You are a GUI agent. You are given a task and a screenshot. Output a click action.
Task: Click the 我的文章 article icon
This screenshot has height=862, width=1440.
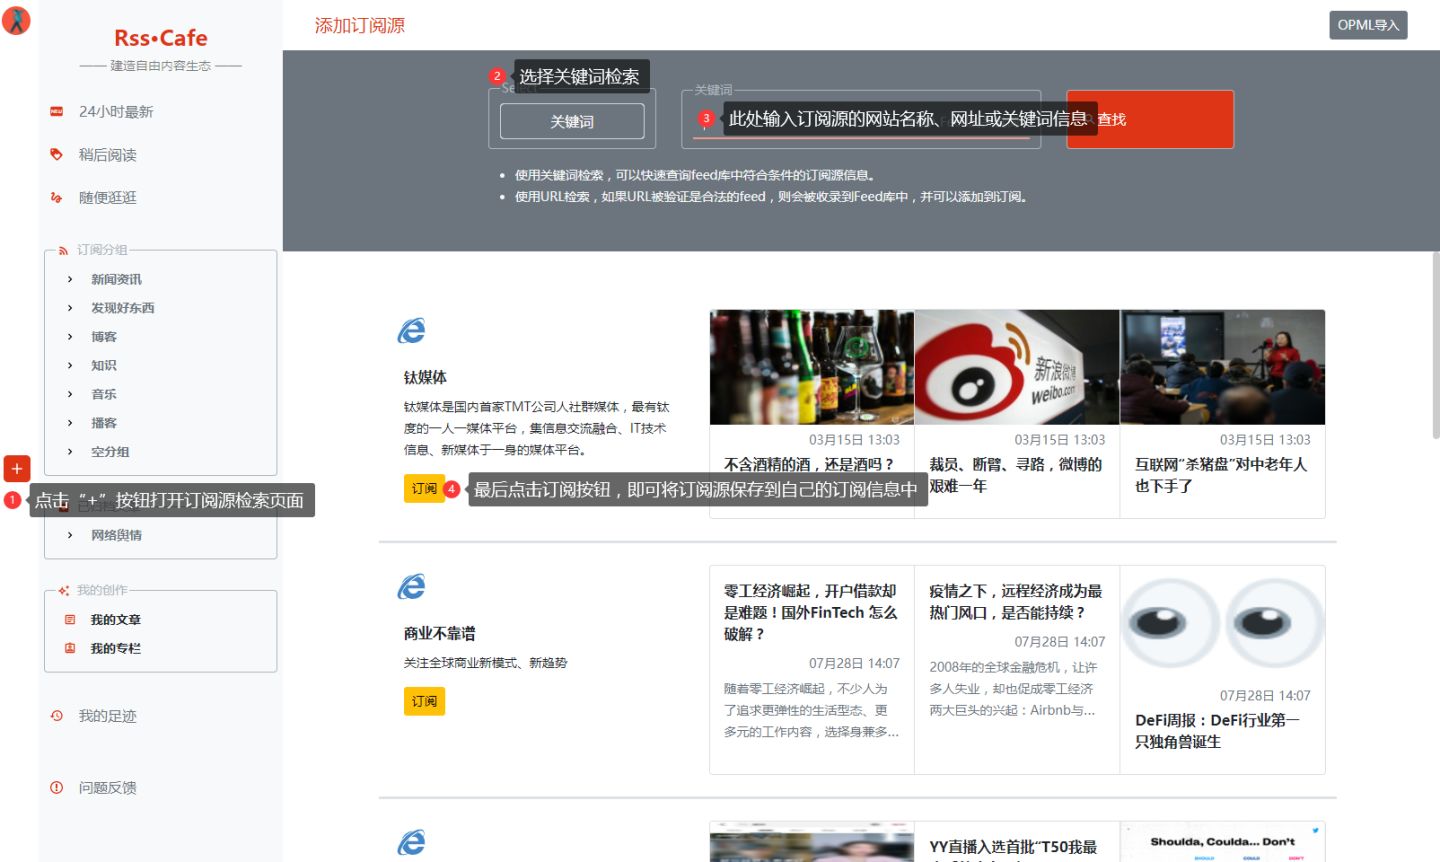tap(70, 620)
